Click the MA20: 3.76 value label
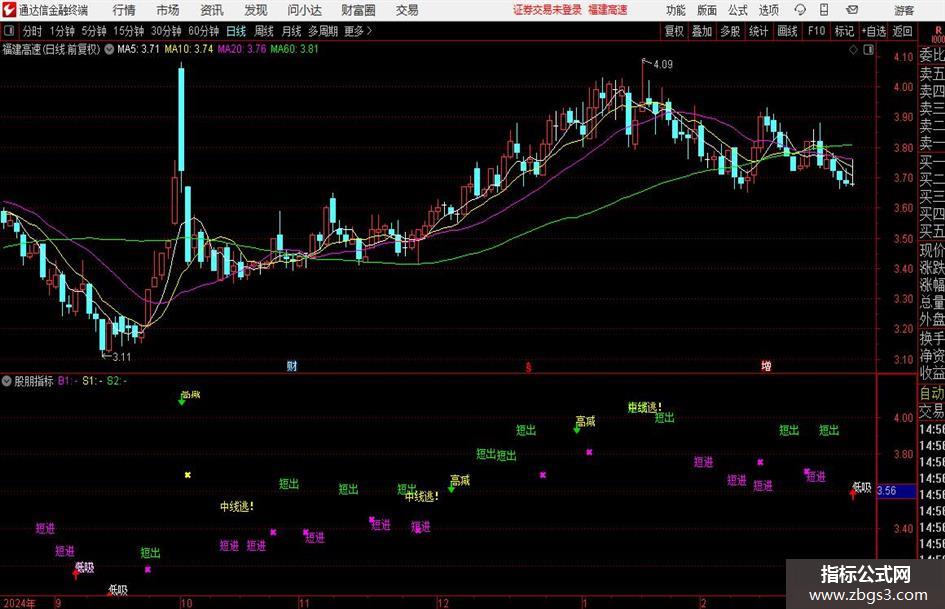Screen dimensions: 945x609 coord(242,49)
